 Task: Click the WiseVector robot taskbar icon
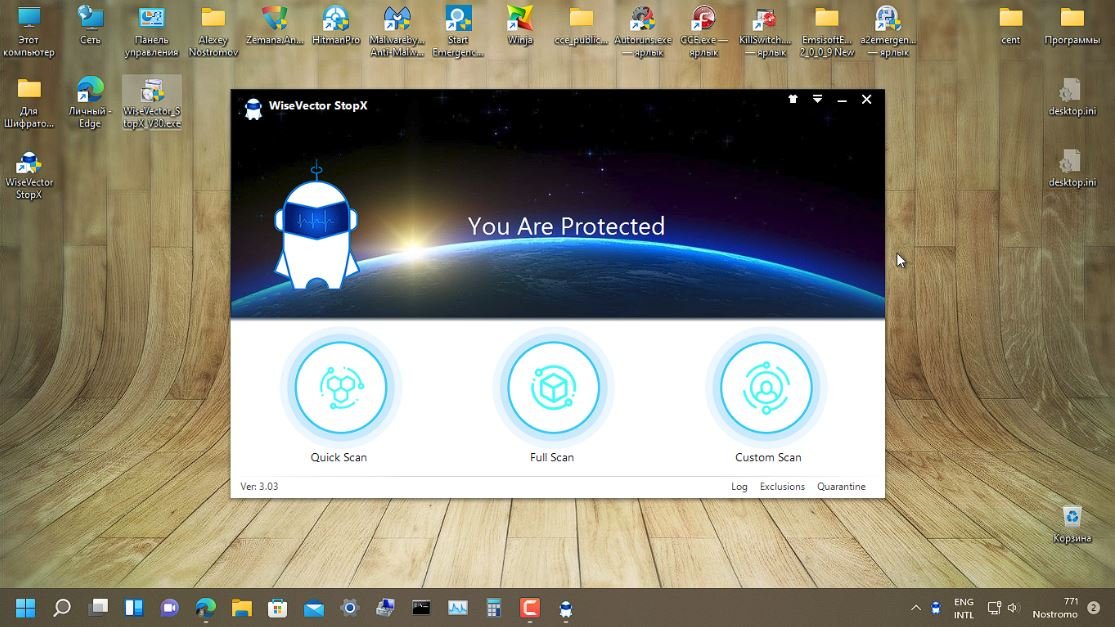tap(566, 609)
